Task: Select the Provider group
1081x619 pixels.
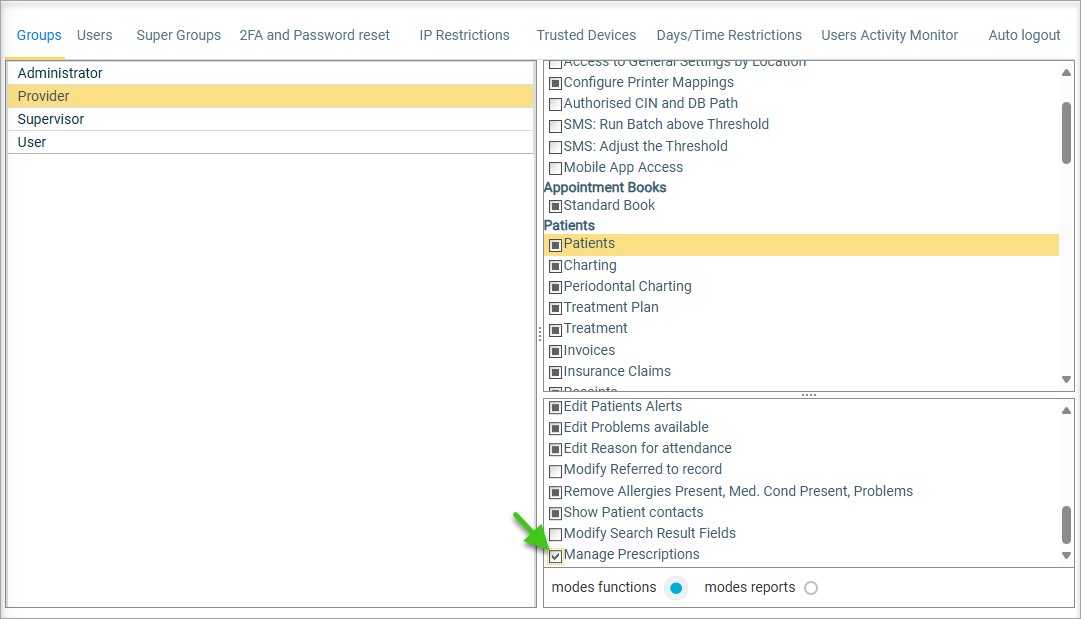Action: (x=270, y=96)
